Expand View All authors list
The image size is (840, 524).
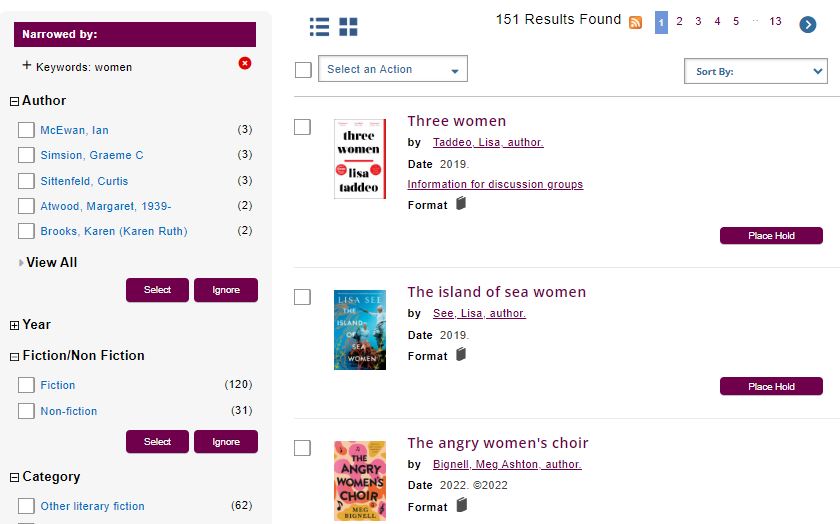point(50,262)
